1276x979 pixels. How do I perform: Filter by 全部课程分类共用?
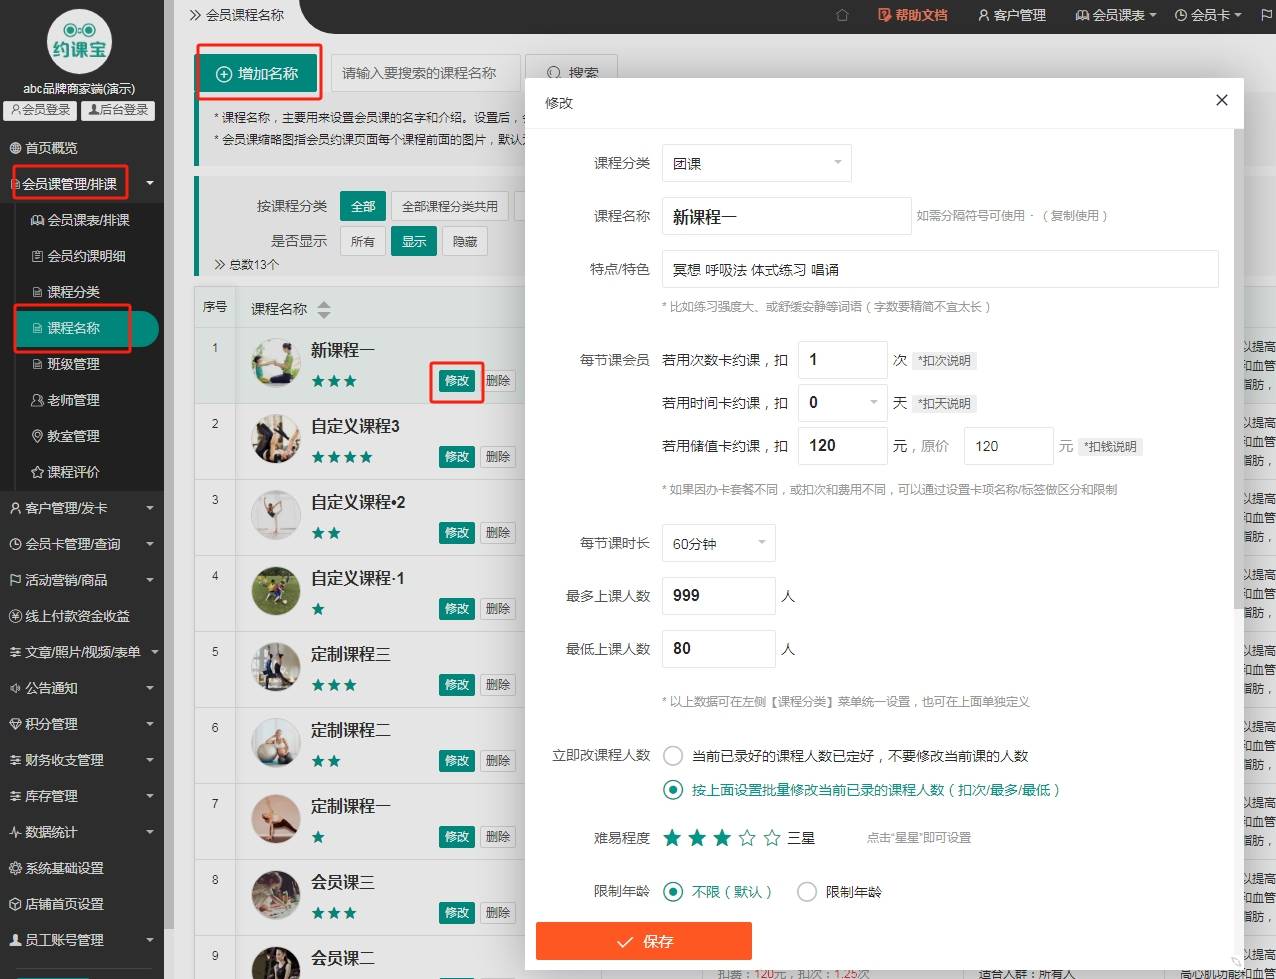click(450, 206)
